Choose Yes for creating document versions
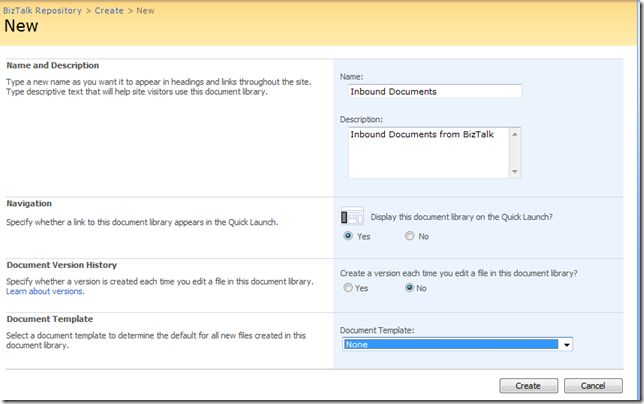The width and height of the screenshot is (644, 404). click(x=348, y=287)
